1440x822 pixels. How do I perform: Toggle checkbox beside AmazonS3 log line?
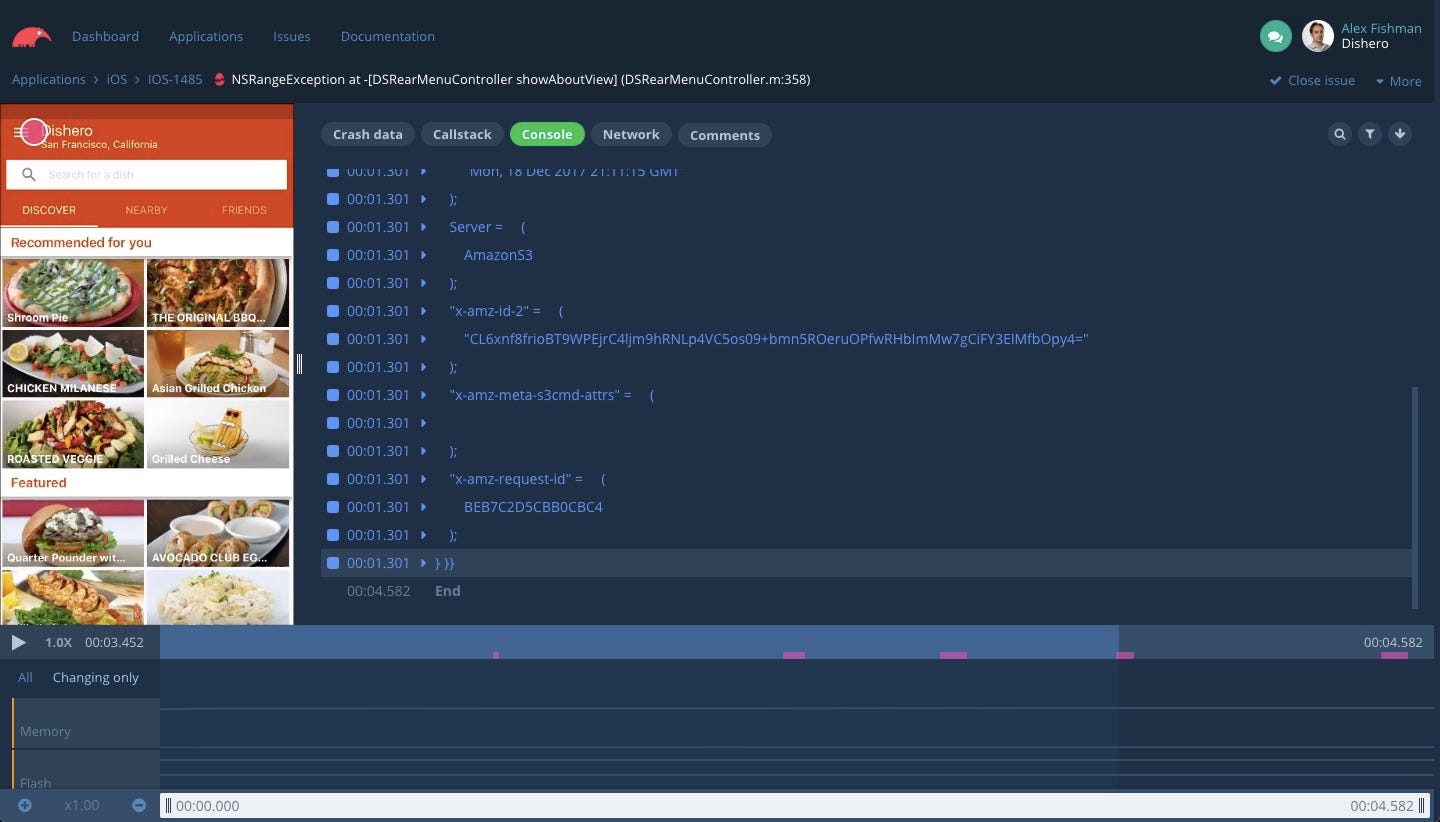click(333, 255)
